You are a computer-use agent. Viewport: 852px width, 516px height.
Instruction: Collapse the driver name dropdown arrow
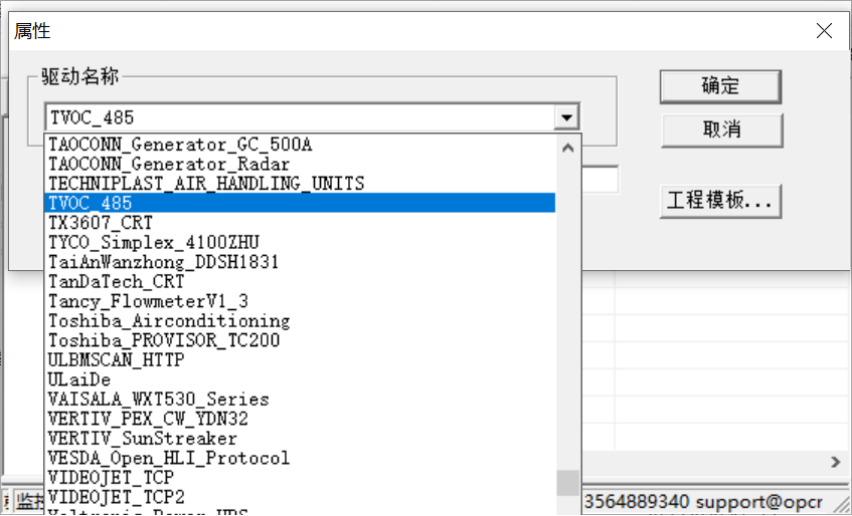point(567,117)
